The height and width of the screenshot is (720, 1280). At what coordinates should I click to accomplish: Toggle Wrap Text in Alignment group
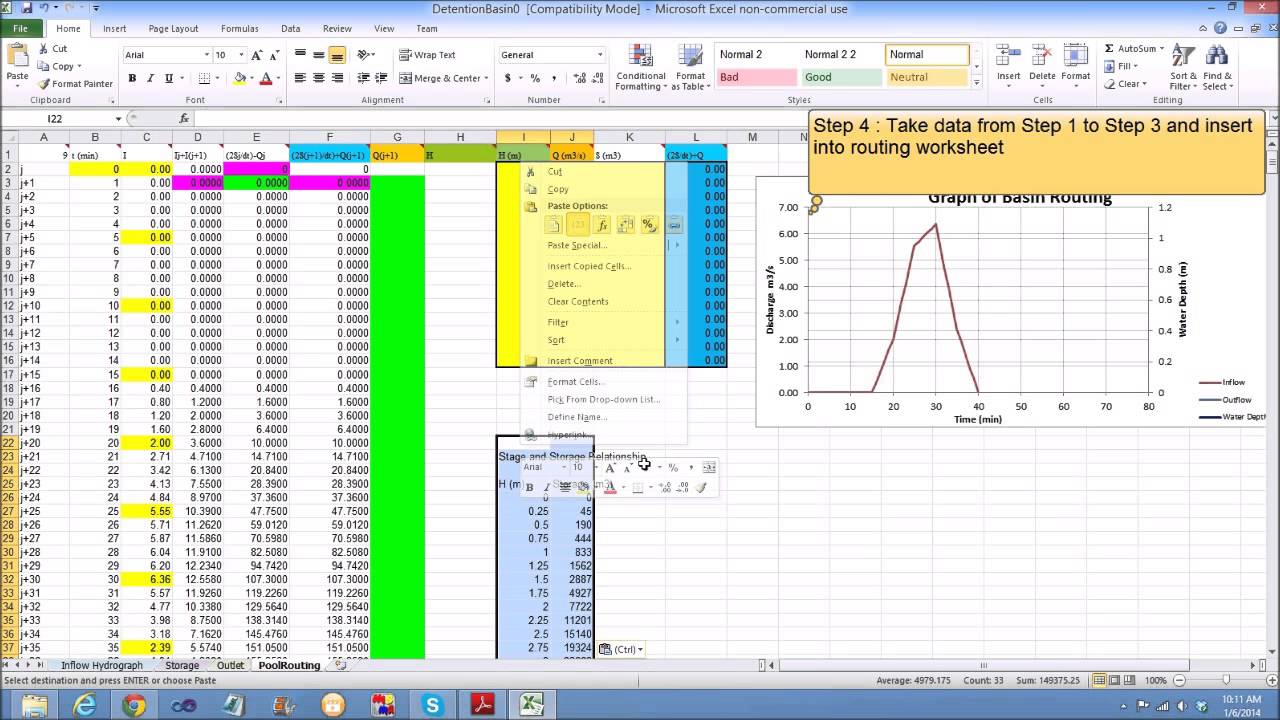tap(427, 55)
